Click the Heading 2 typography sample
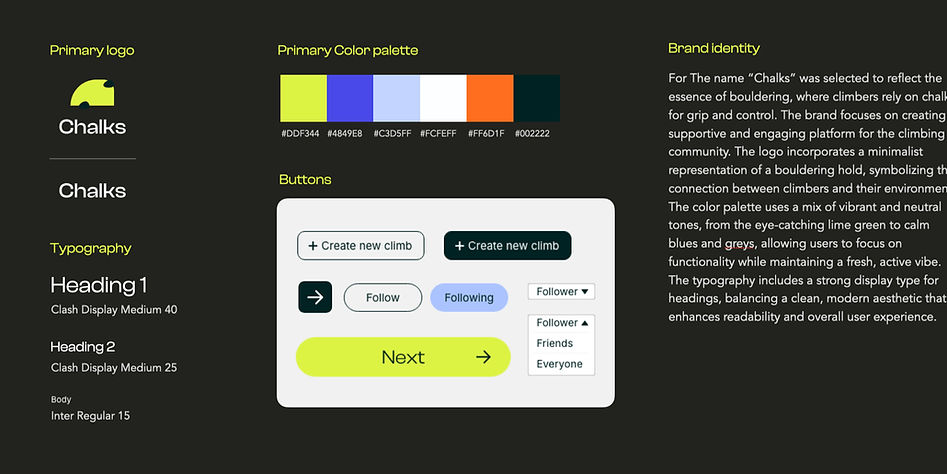This screenshot has width=947, height=474. [83, 347]
